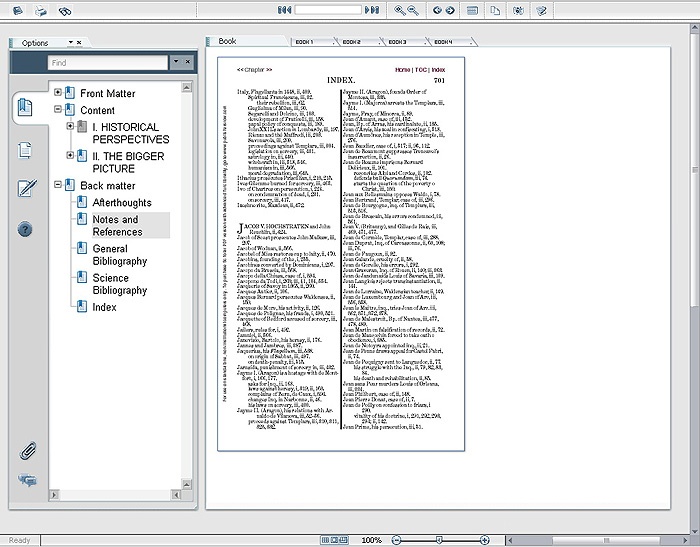
Task: Click the page layout view icon
Action: point(472,10)
